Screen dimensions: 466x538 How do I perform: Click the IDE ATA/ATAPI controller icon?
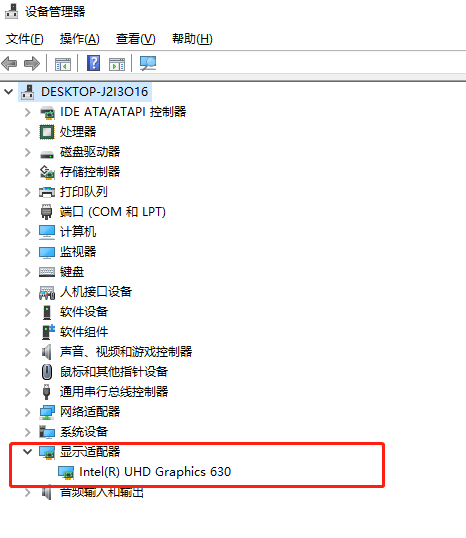coord(47,113)
